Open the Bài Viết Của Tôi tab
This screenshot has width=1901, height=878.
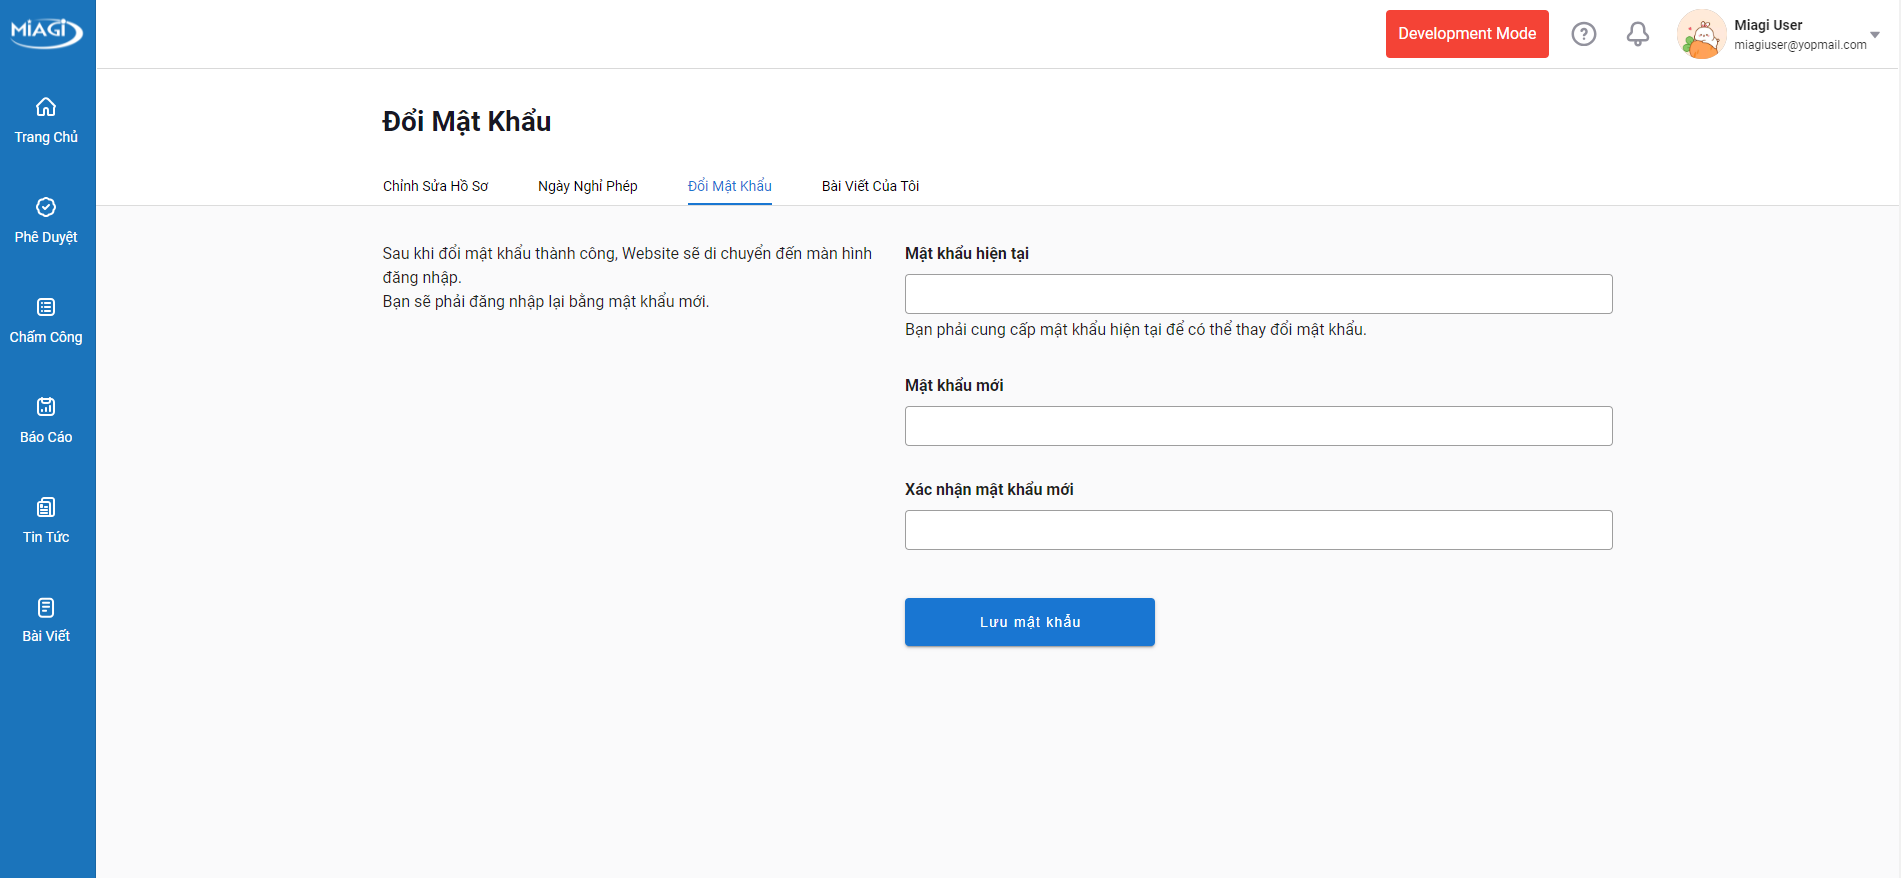[870, 186]
